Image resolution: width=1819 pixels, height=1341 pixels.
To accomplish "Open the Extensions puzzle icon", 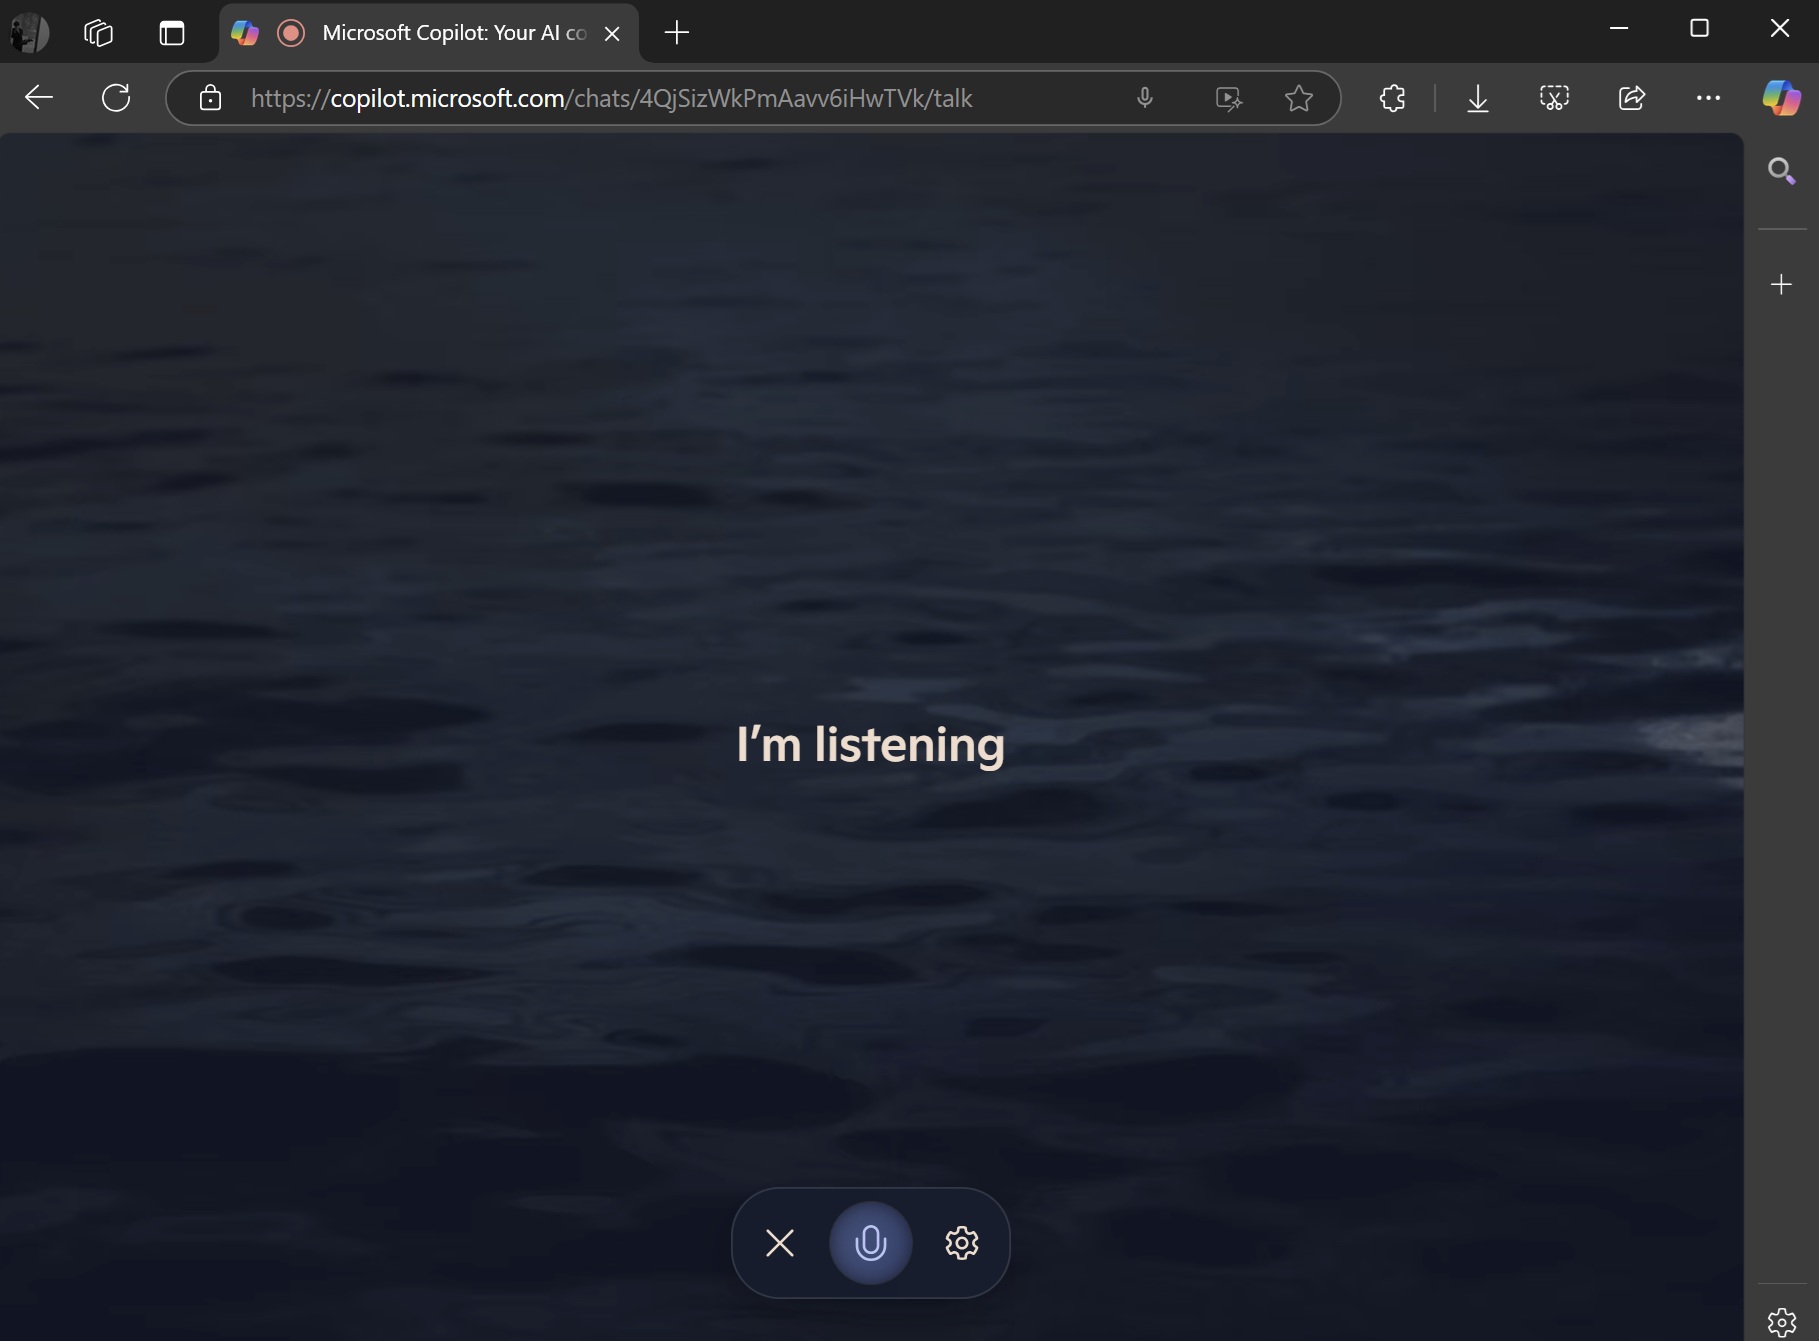I will pyautogui.click(x=1392, y=98).
